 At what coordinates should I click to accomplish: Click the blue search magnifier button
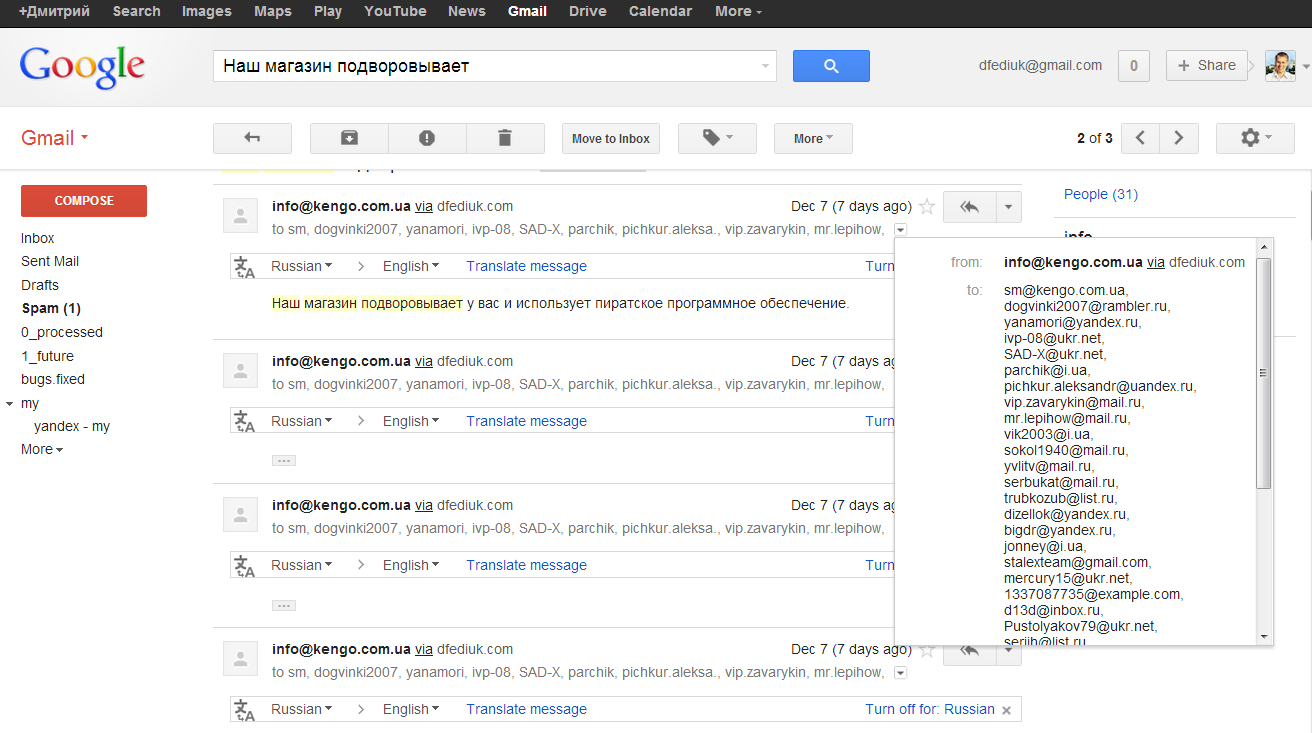click(x=830, y=66)
